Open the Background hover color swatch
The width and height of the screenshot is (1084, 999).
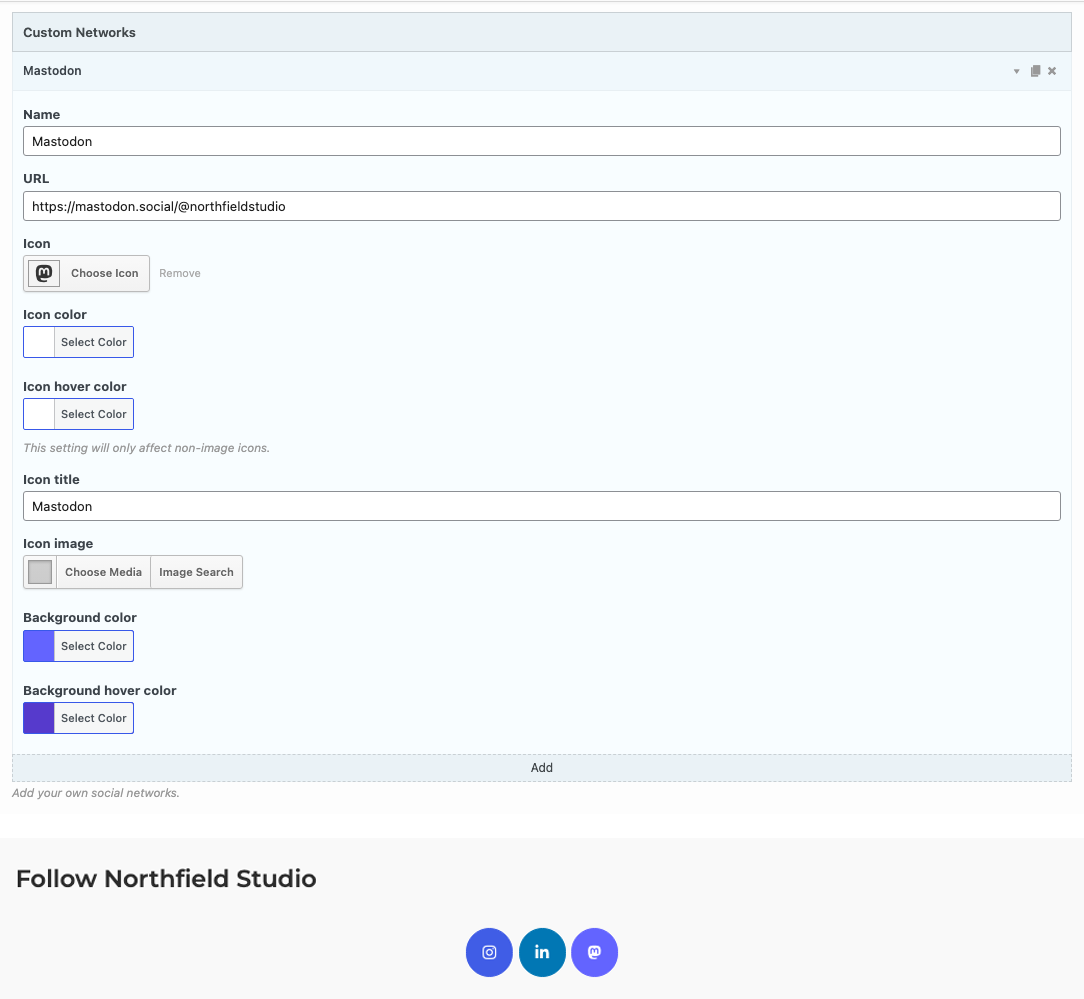39,718
